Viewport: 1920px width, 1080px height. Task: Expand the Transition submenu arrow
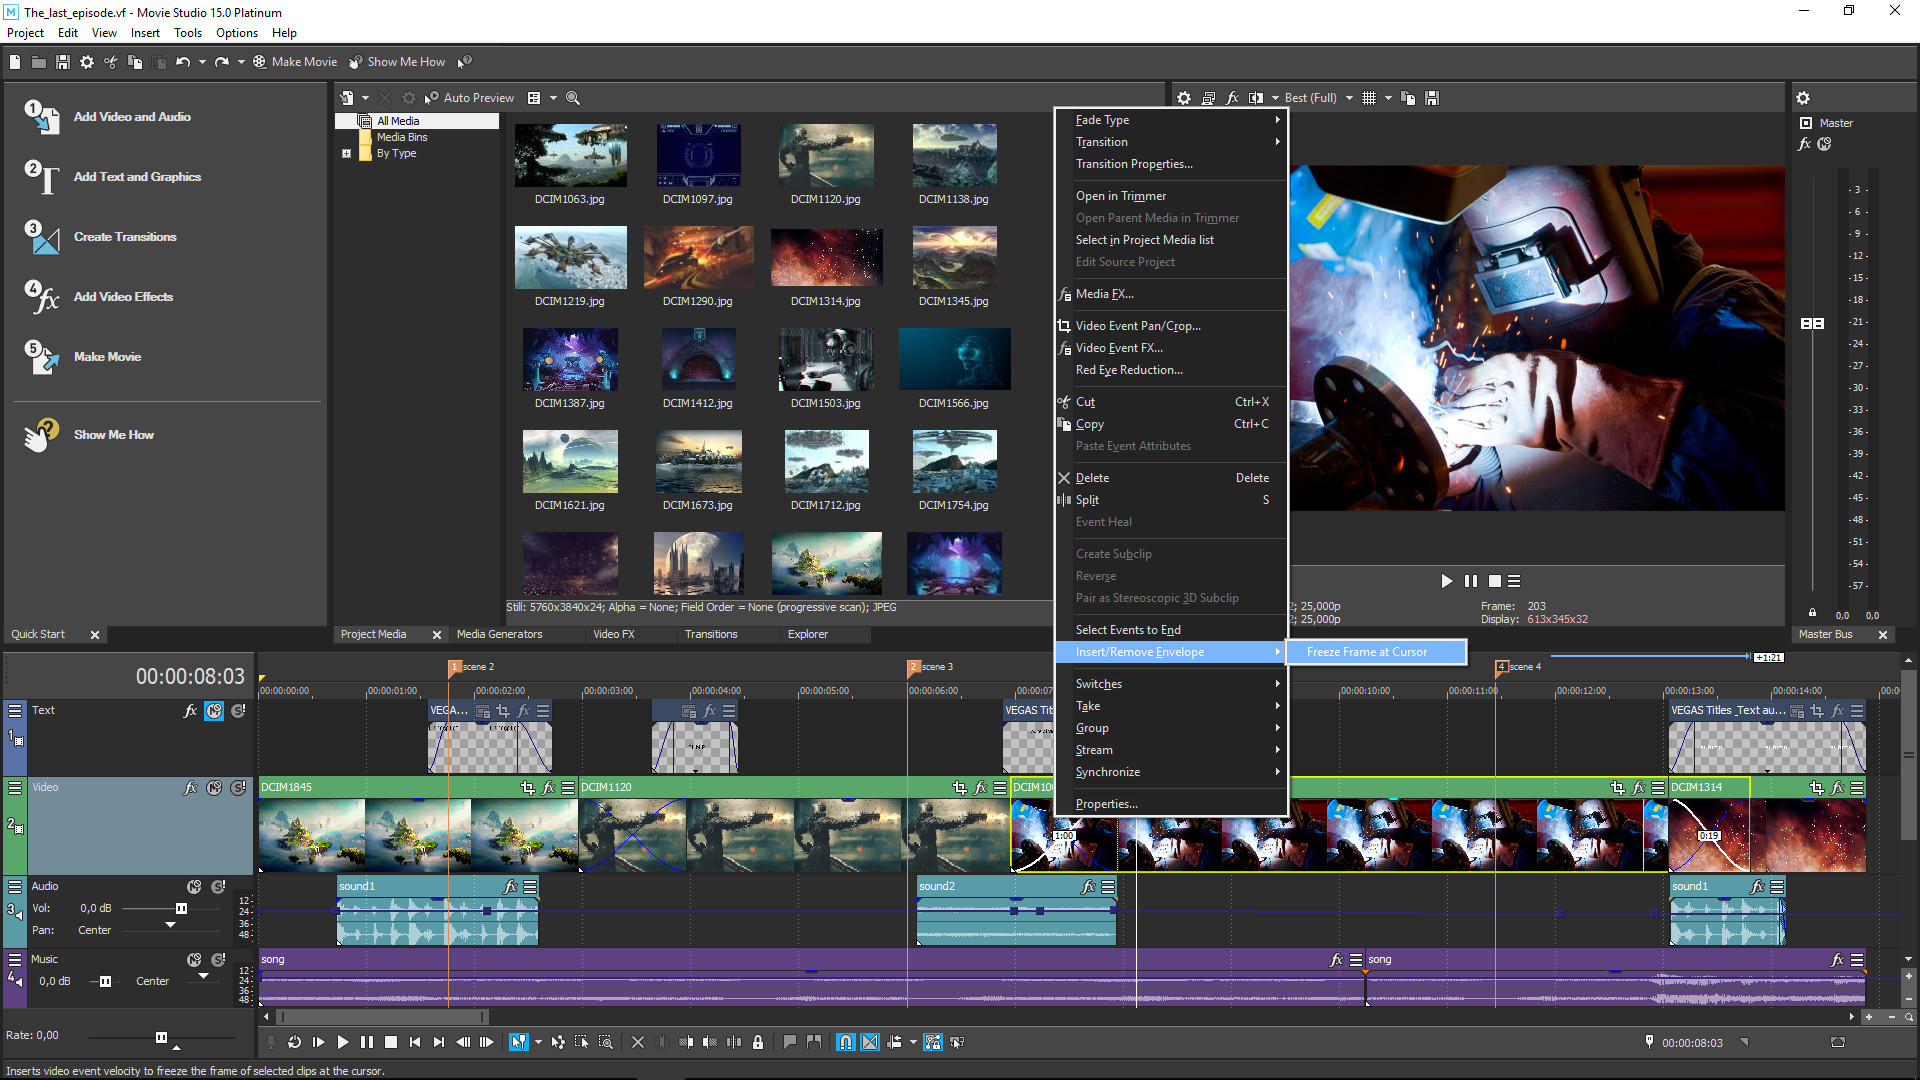coord(1278,141)
